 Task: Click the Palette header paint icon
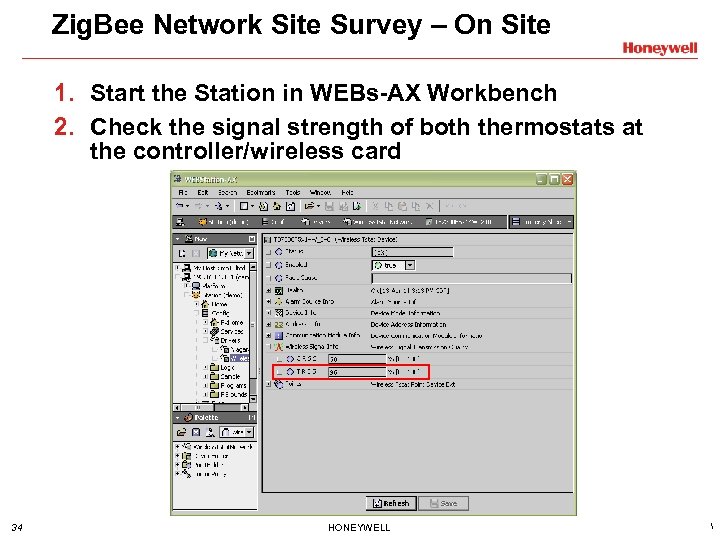pos(188,417)
